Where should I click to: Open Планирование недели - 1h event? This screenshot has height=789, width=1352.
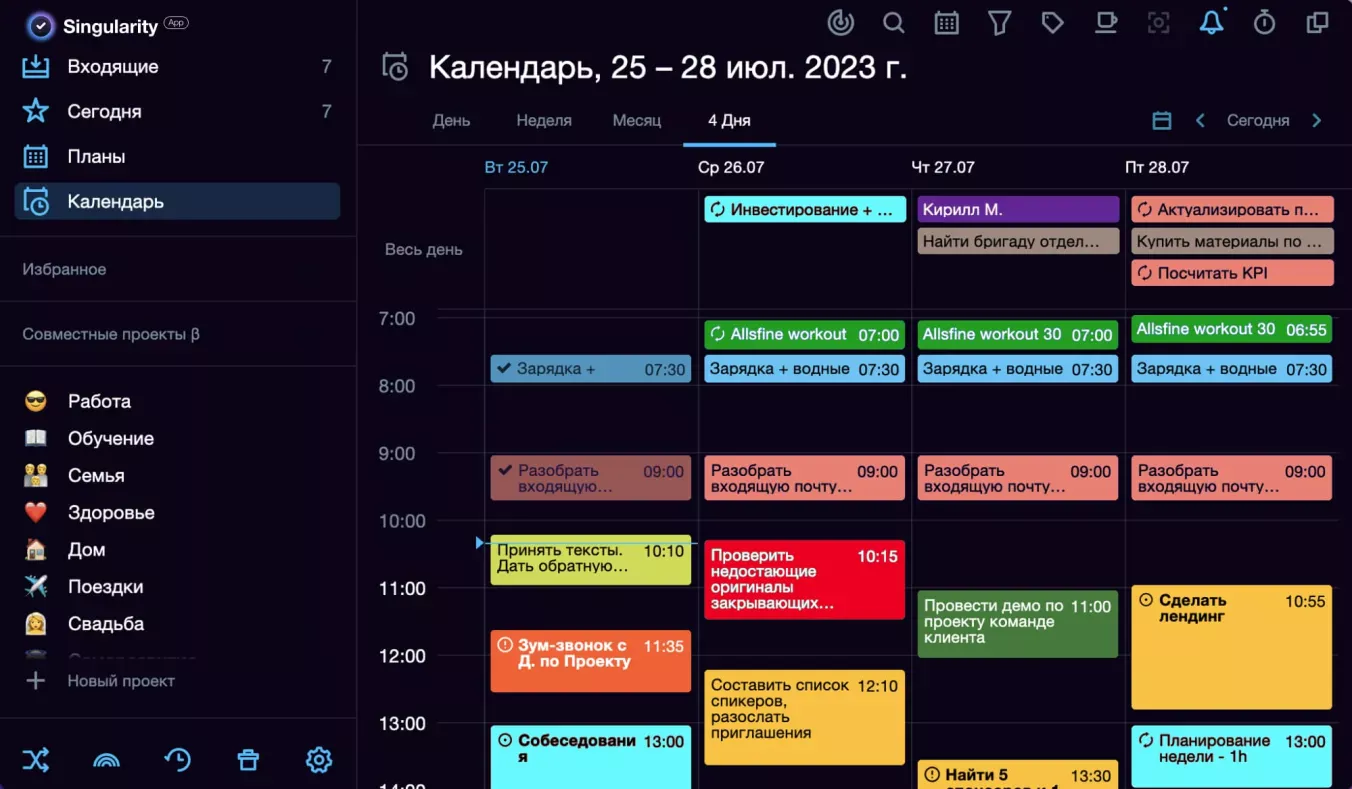[1232, 756]
